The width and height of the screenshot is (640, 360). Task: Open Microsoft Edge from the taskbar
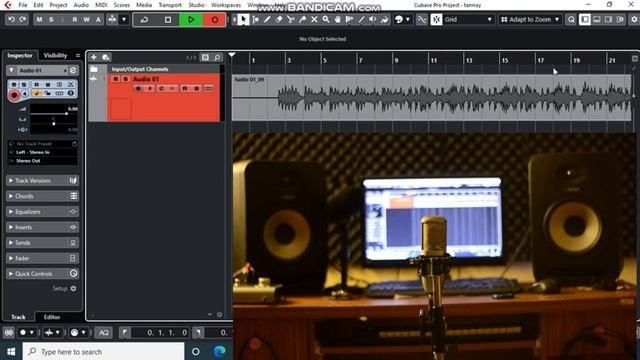tap(220, 351)
